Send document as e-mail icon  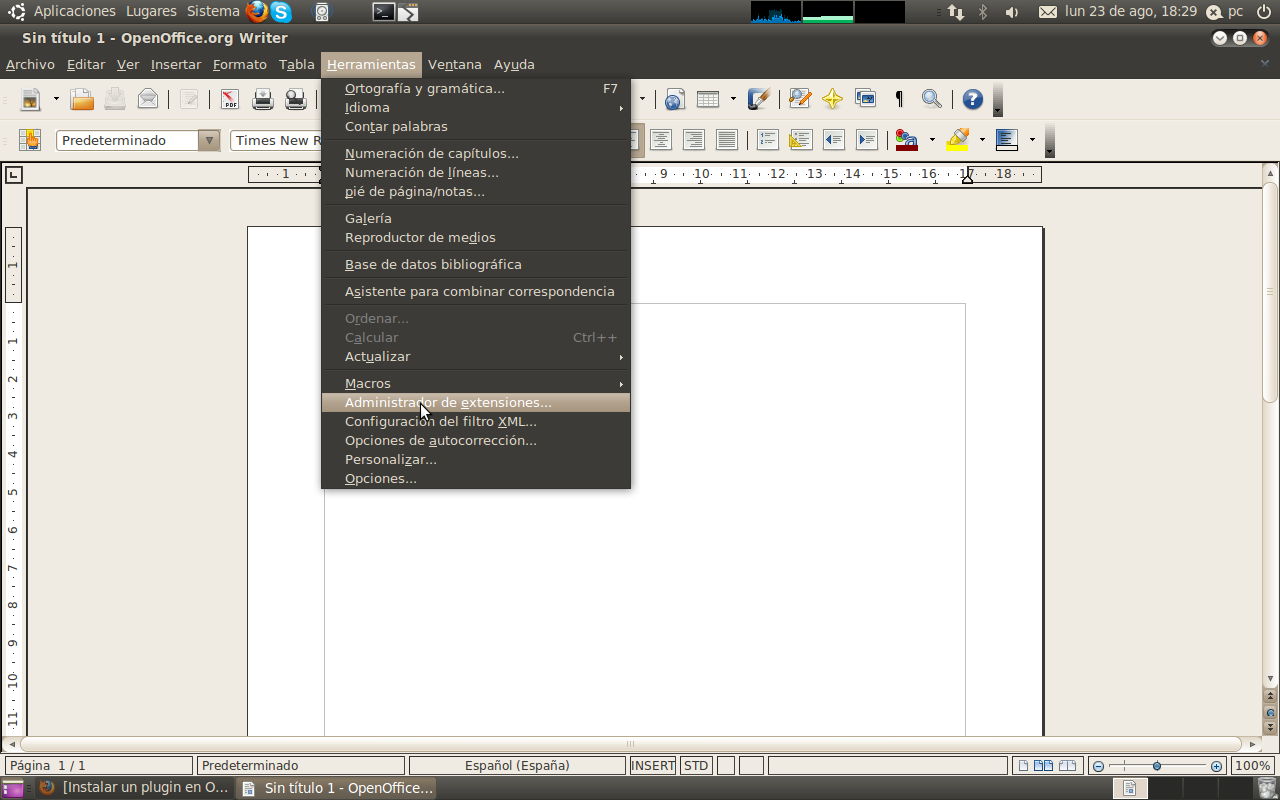[x=148, y=99]
